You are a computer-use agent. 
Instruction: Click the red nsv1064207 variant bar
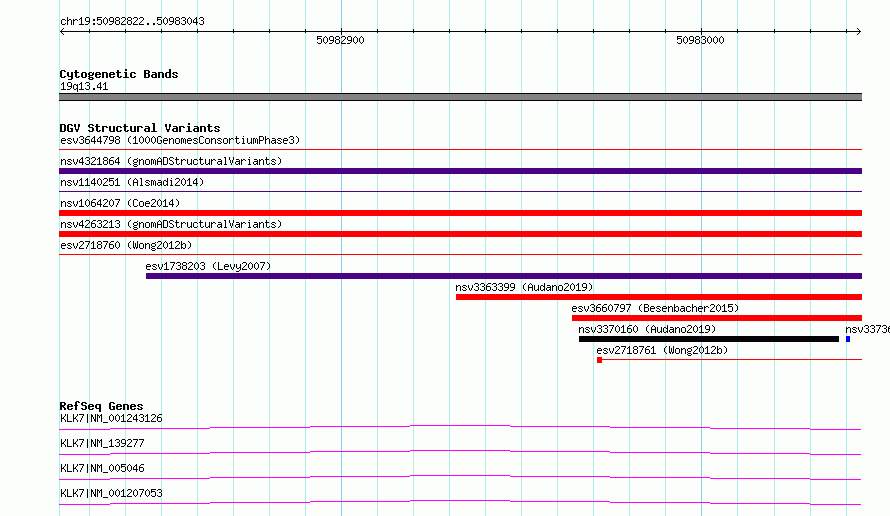click(460, 213)
